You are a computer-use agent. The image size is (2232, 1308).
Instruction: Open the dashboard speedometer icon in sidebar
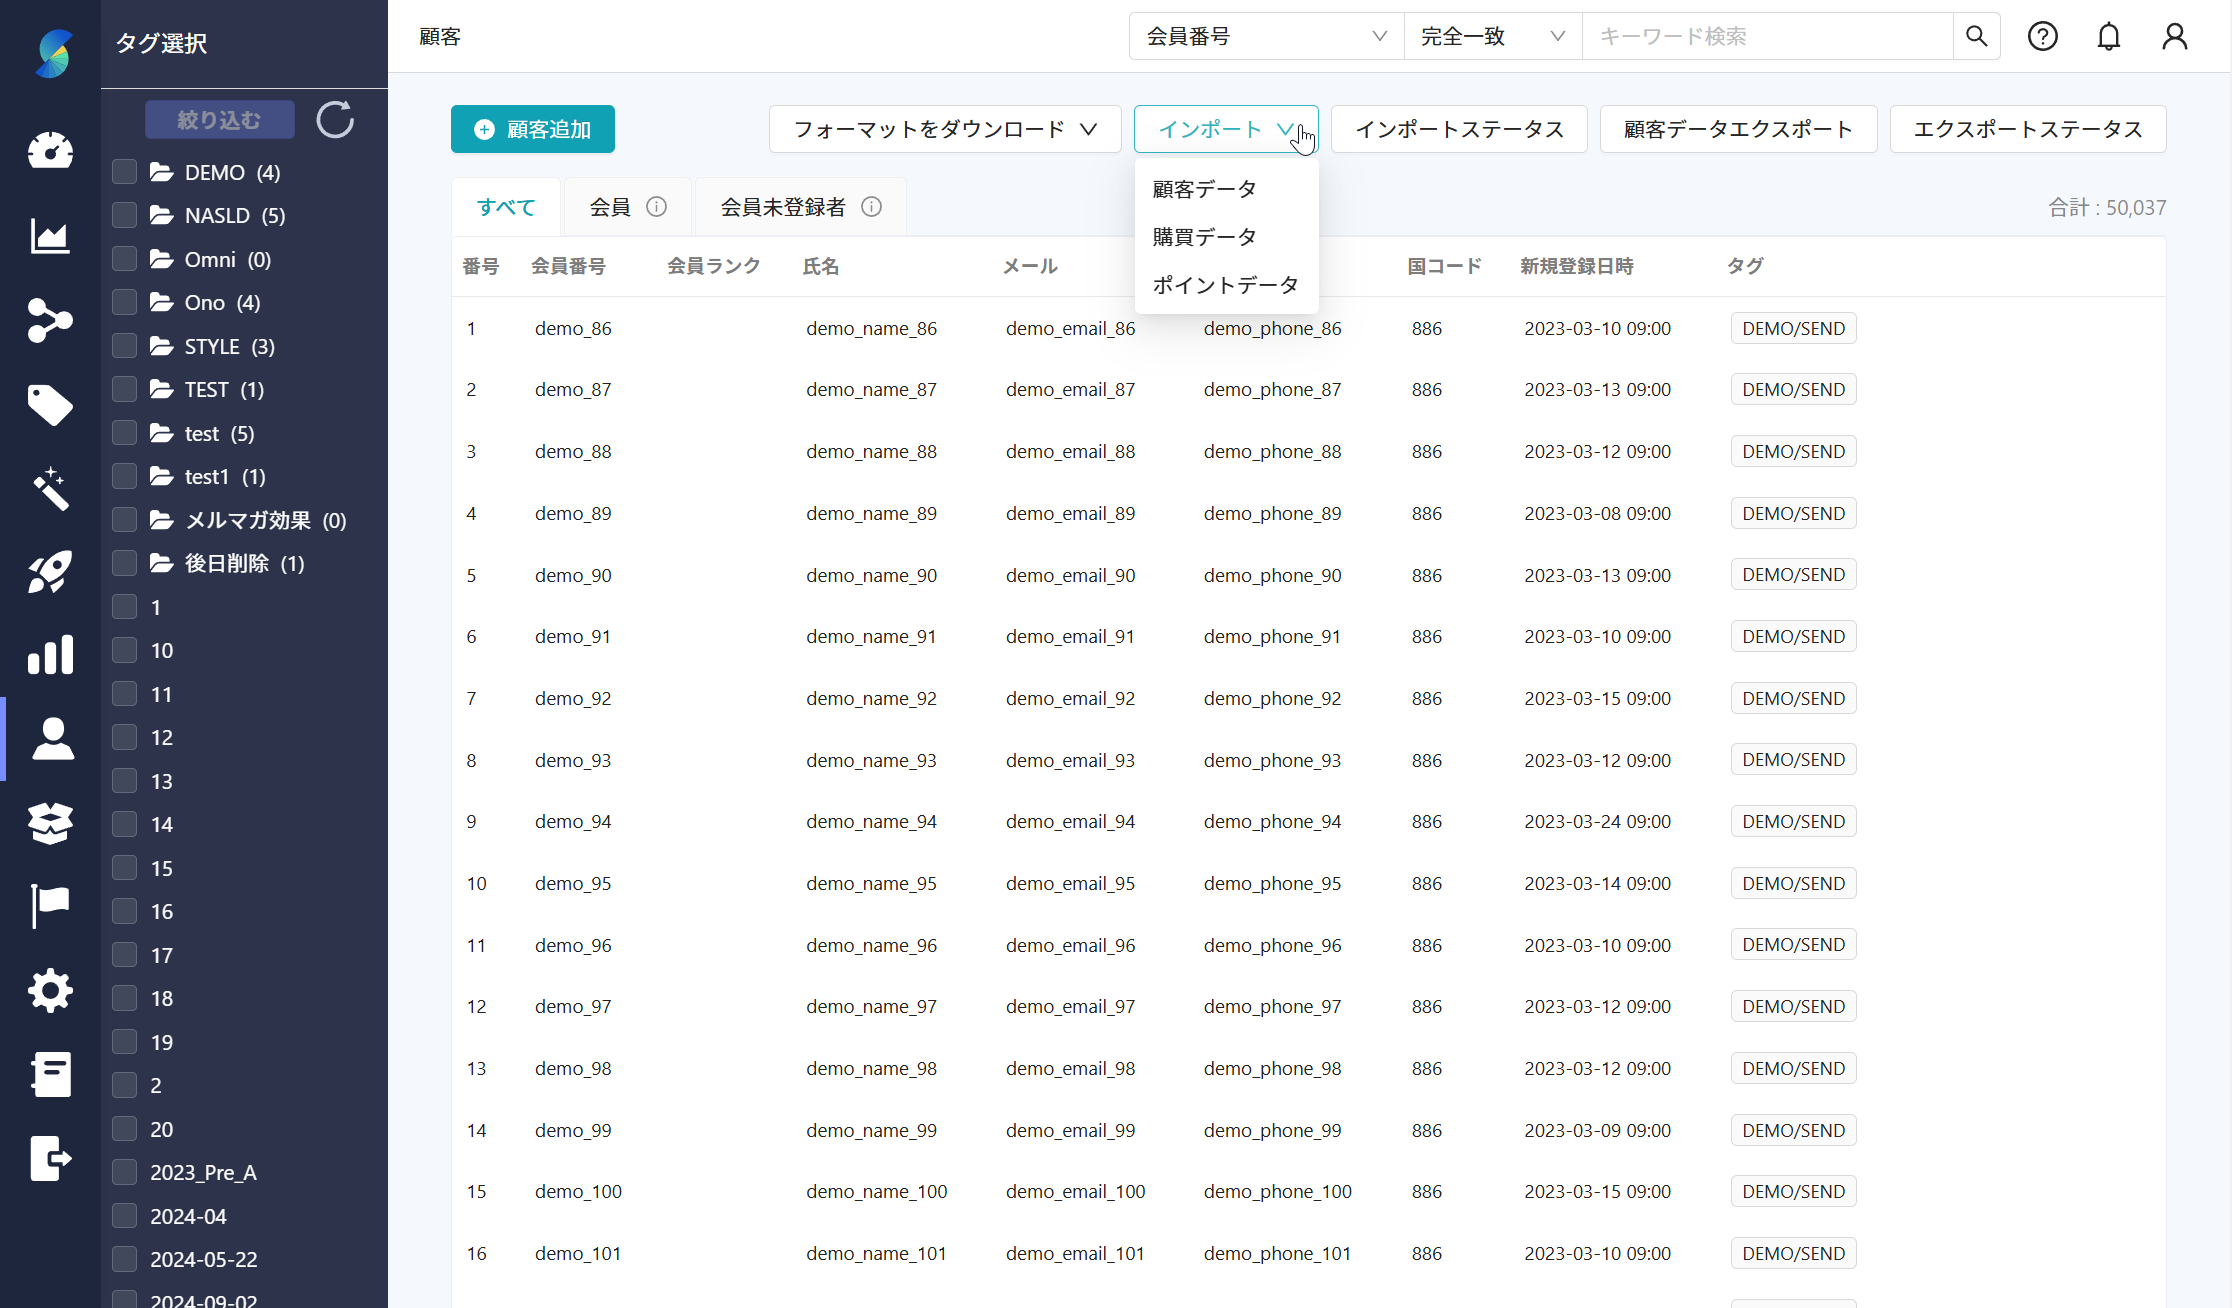pos(50,150)
